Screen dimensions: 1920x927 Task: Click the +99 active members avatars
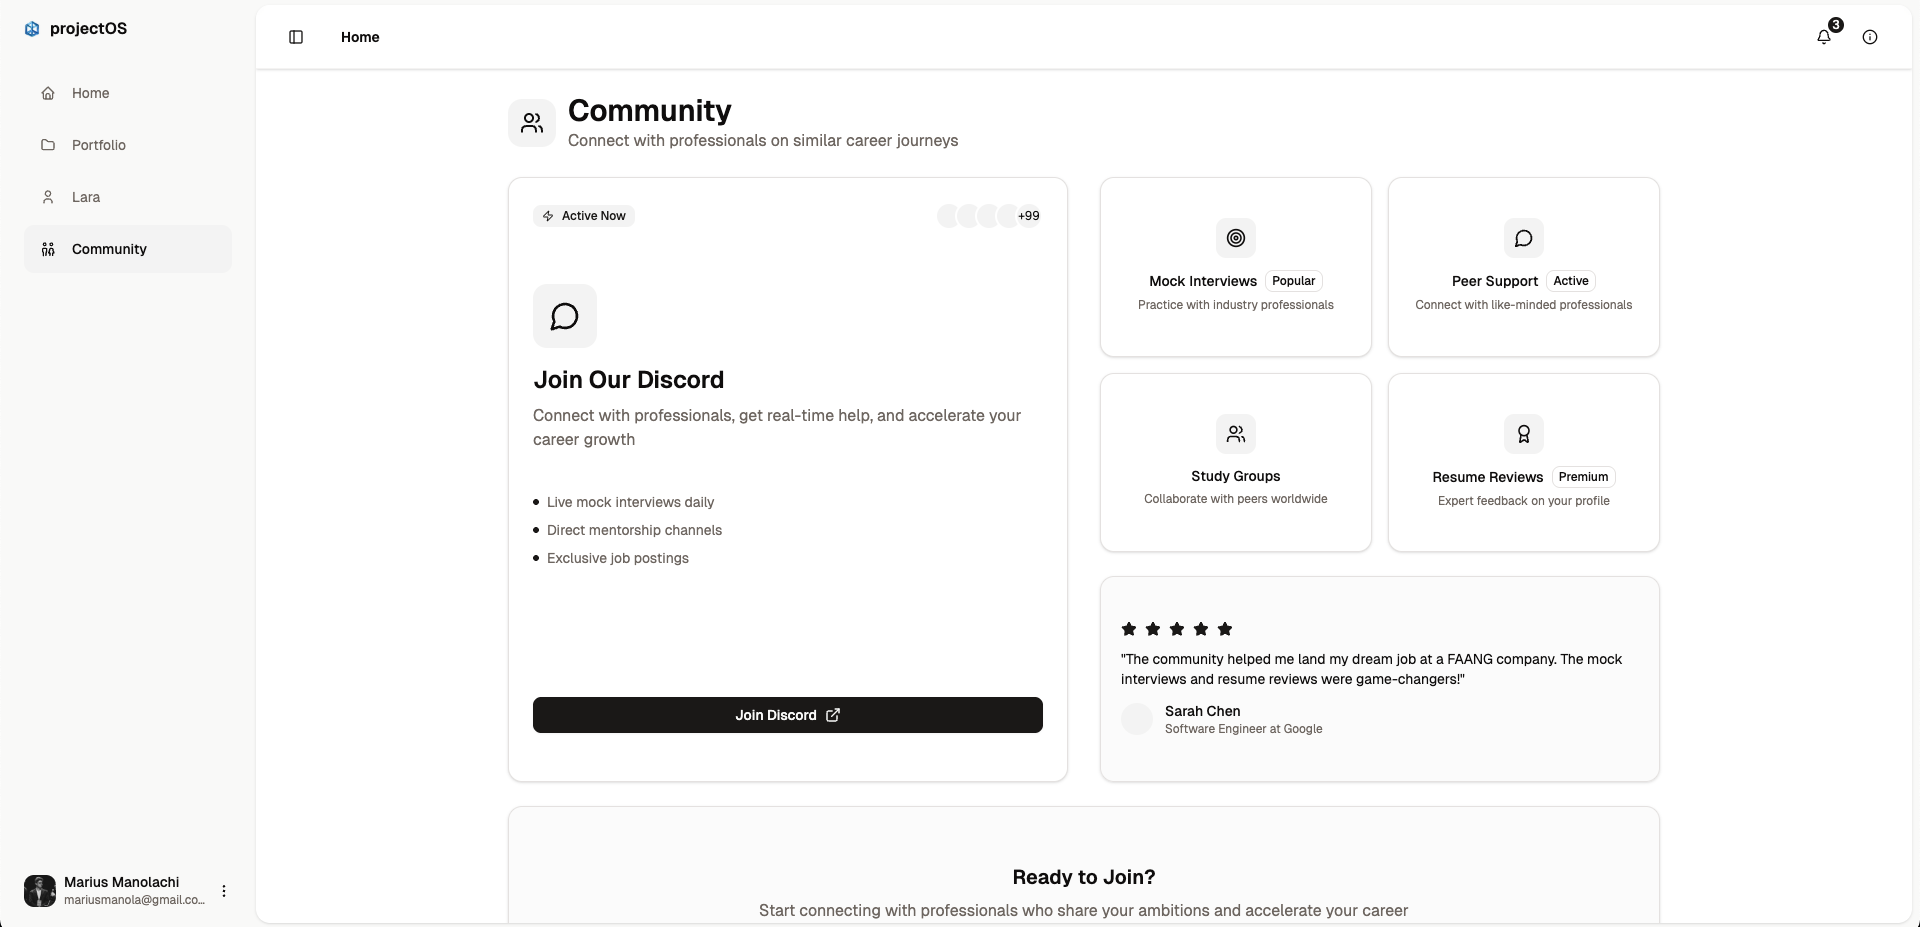tap(989, 216)
